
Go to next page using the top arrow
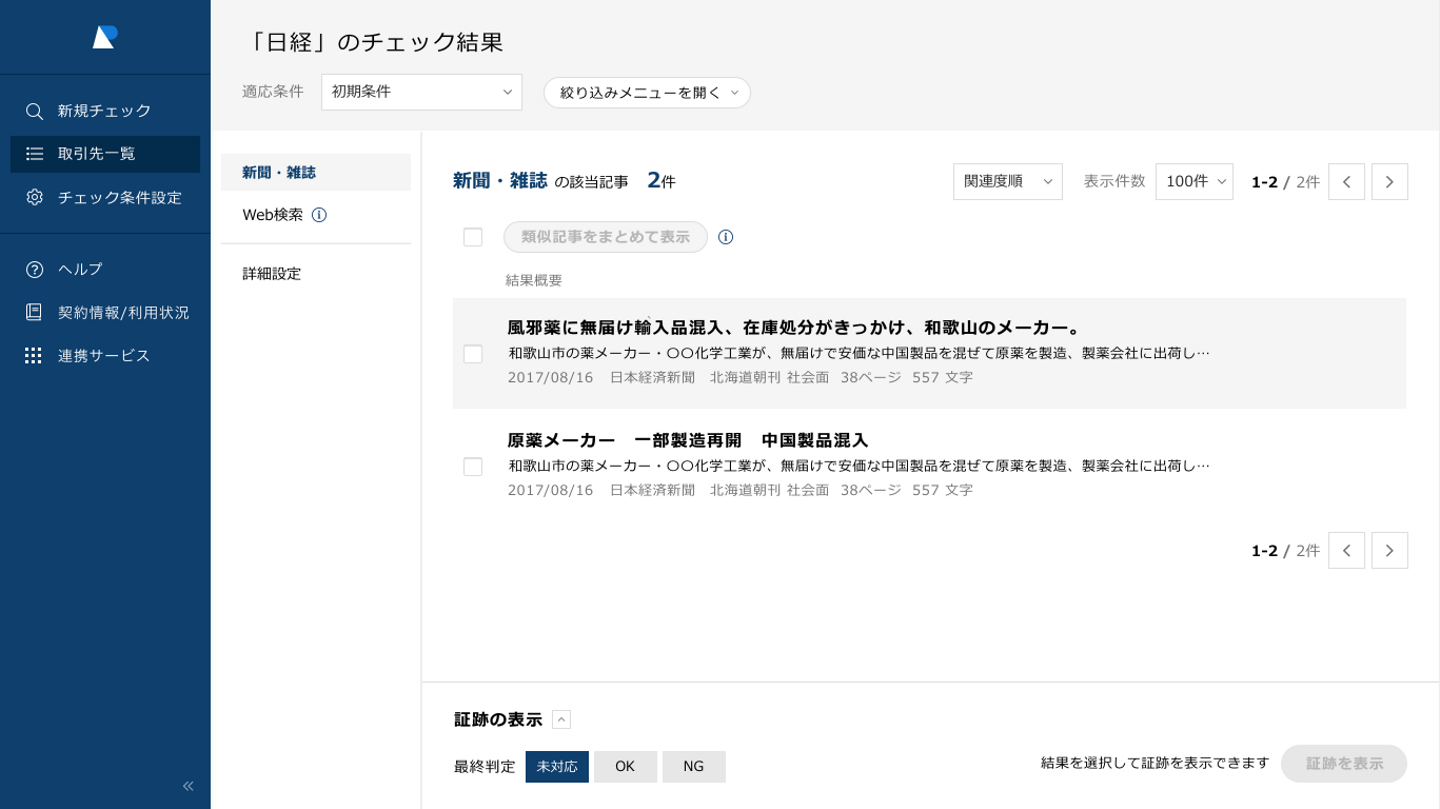(x=1389, y=182)
